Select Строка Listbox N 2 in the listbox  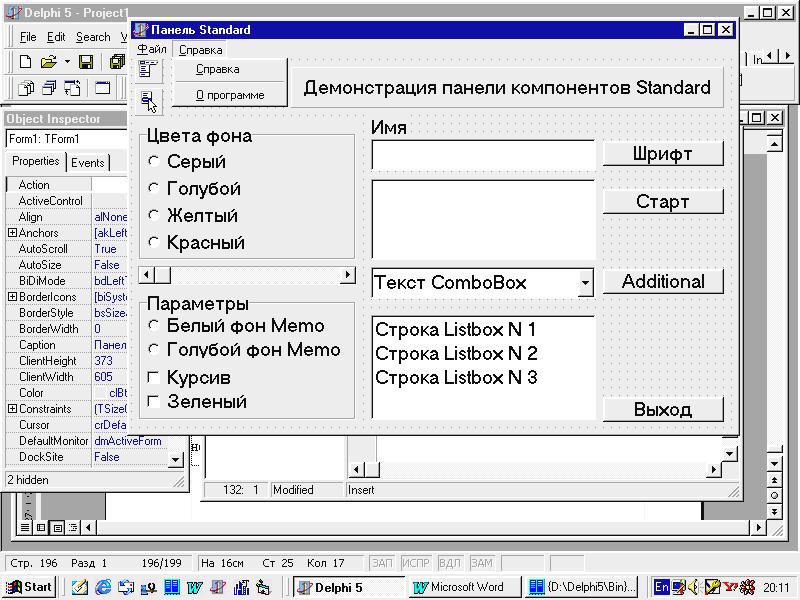point(456,353)
